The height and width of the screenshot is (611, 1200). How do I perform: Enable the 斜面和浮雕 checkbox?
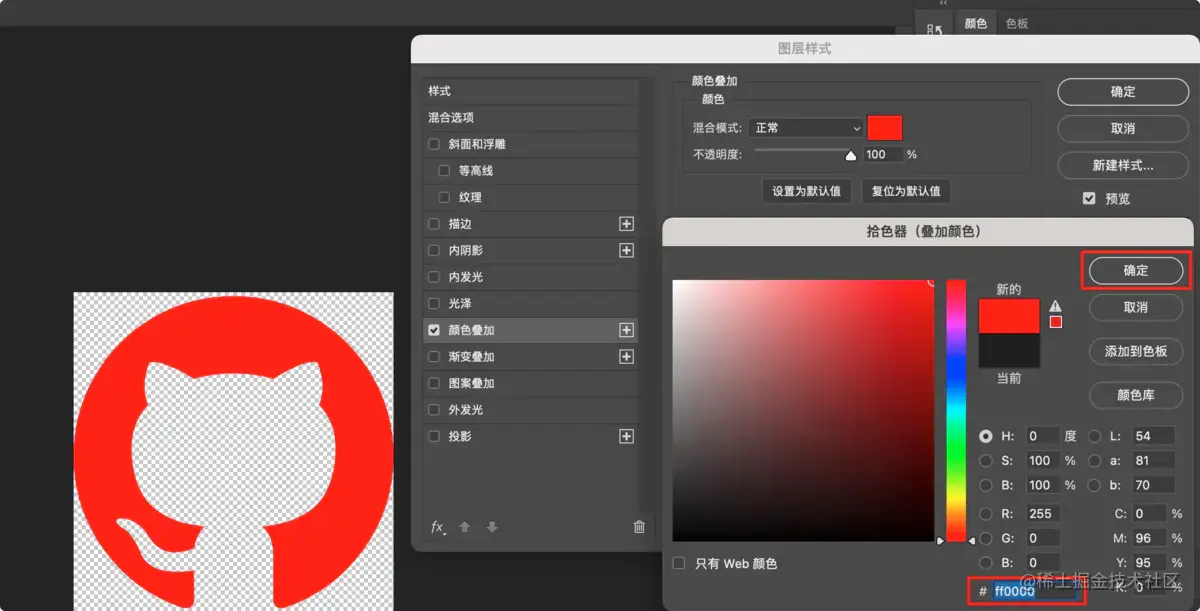point(434,144)
